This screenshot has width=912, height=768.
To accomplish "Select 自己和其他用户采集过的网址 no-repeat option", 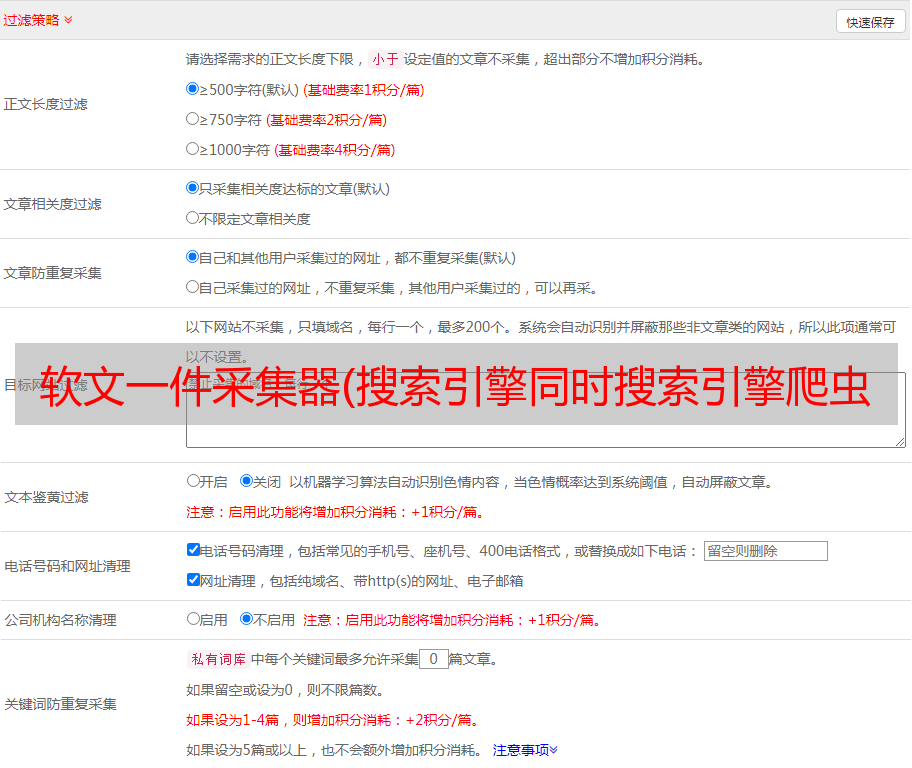I will (193, 257).
